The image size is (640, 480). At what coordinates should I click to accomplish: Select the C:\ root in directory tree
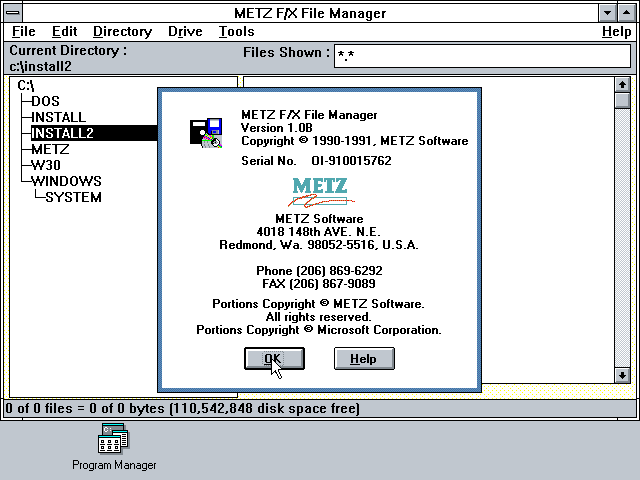coord(26,85)
